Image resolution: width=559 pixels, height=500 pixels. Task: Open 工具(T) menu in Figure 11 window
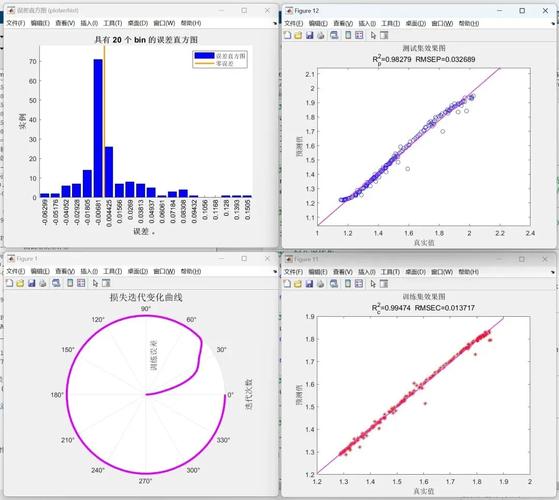(x=390, y=272)
